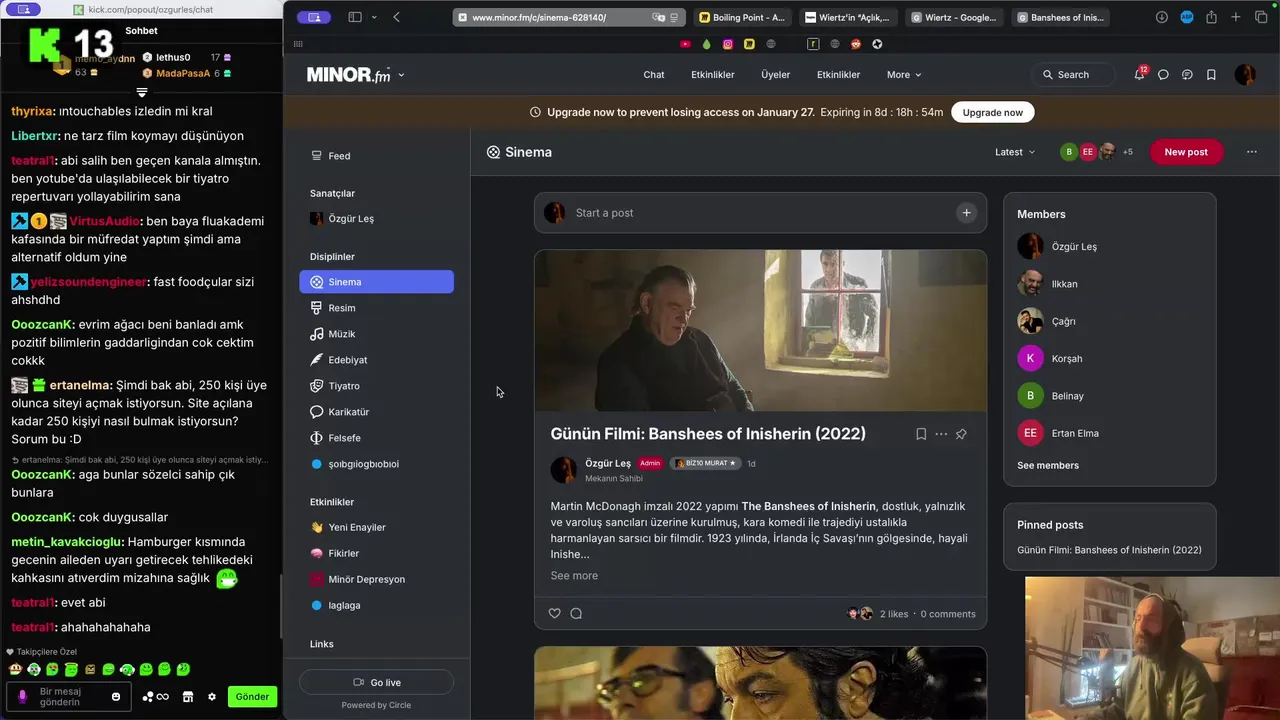Expand Safari sidebar dropdown chevron
The height and width of the screenshot is (720, 1280).
click(374, 17)
